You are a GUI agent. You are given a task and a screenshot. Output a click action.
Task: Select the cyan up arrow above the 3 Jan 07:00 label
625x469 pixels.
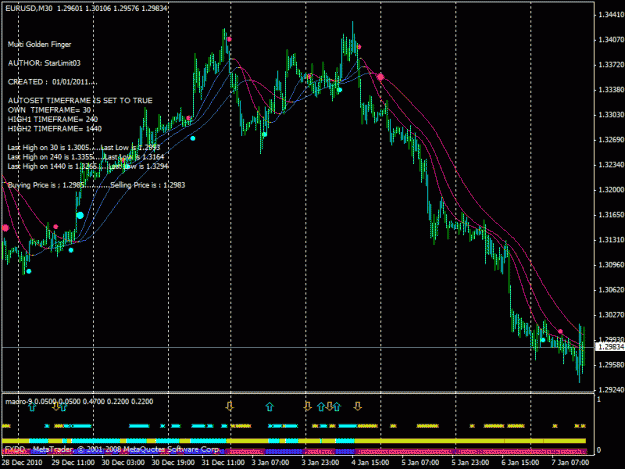click(x=270, y=406)
